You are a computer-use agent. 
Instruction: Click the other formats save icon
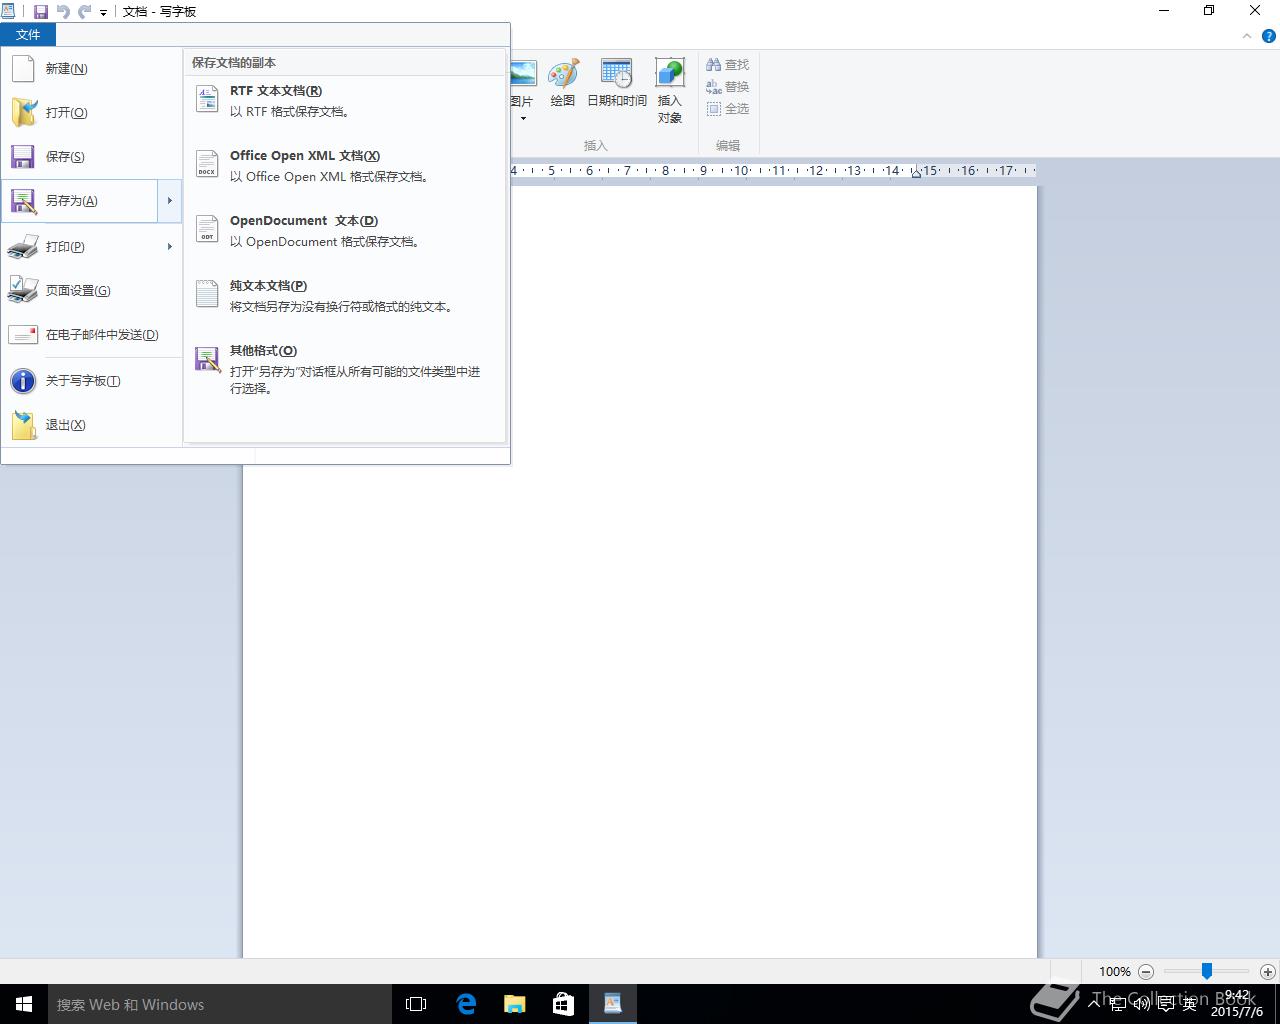207,359
